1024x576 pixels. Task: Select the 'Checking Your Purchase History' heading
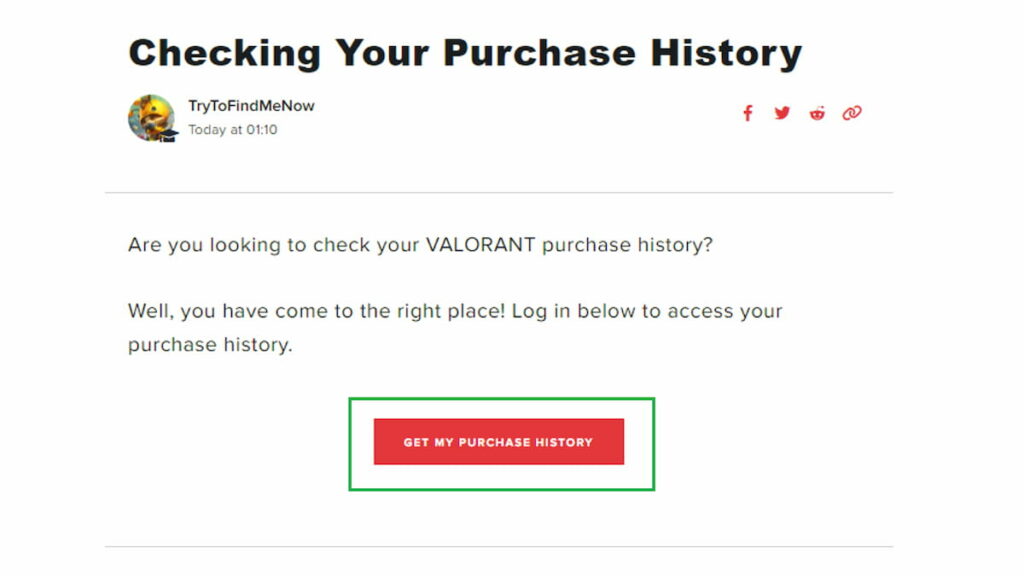(465, 53)
